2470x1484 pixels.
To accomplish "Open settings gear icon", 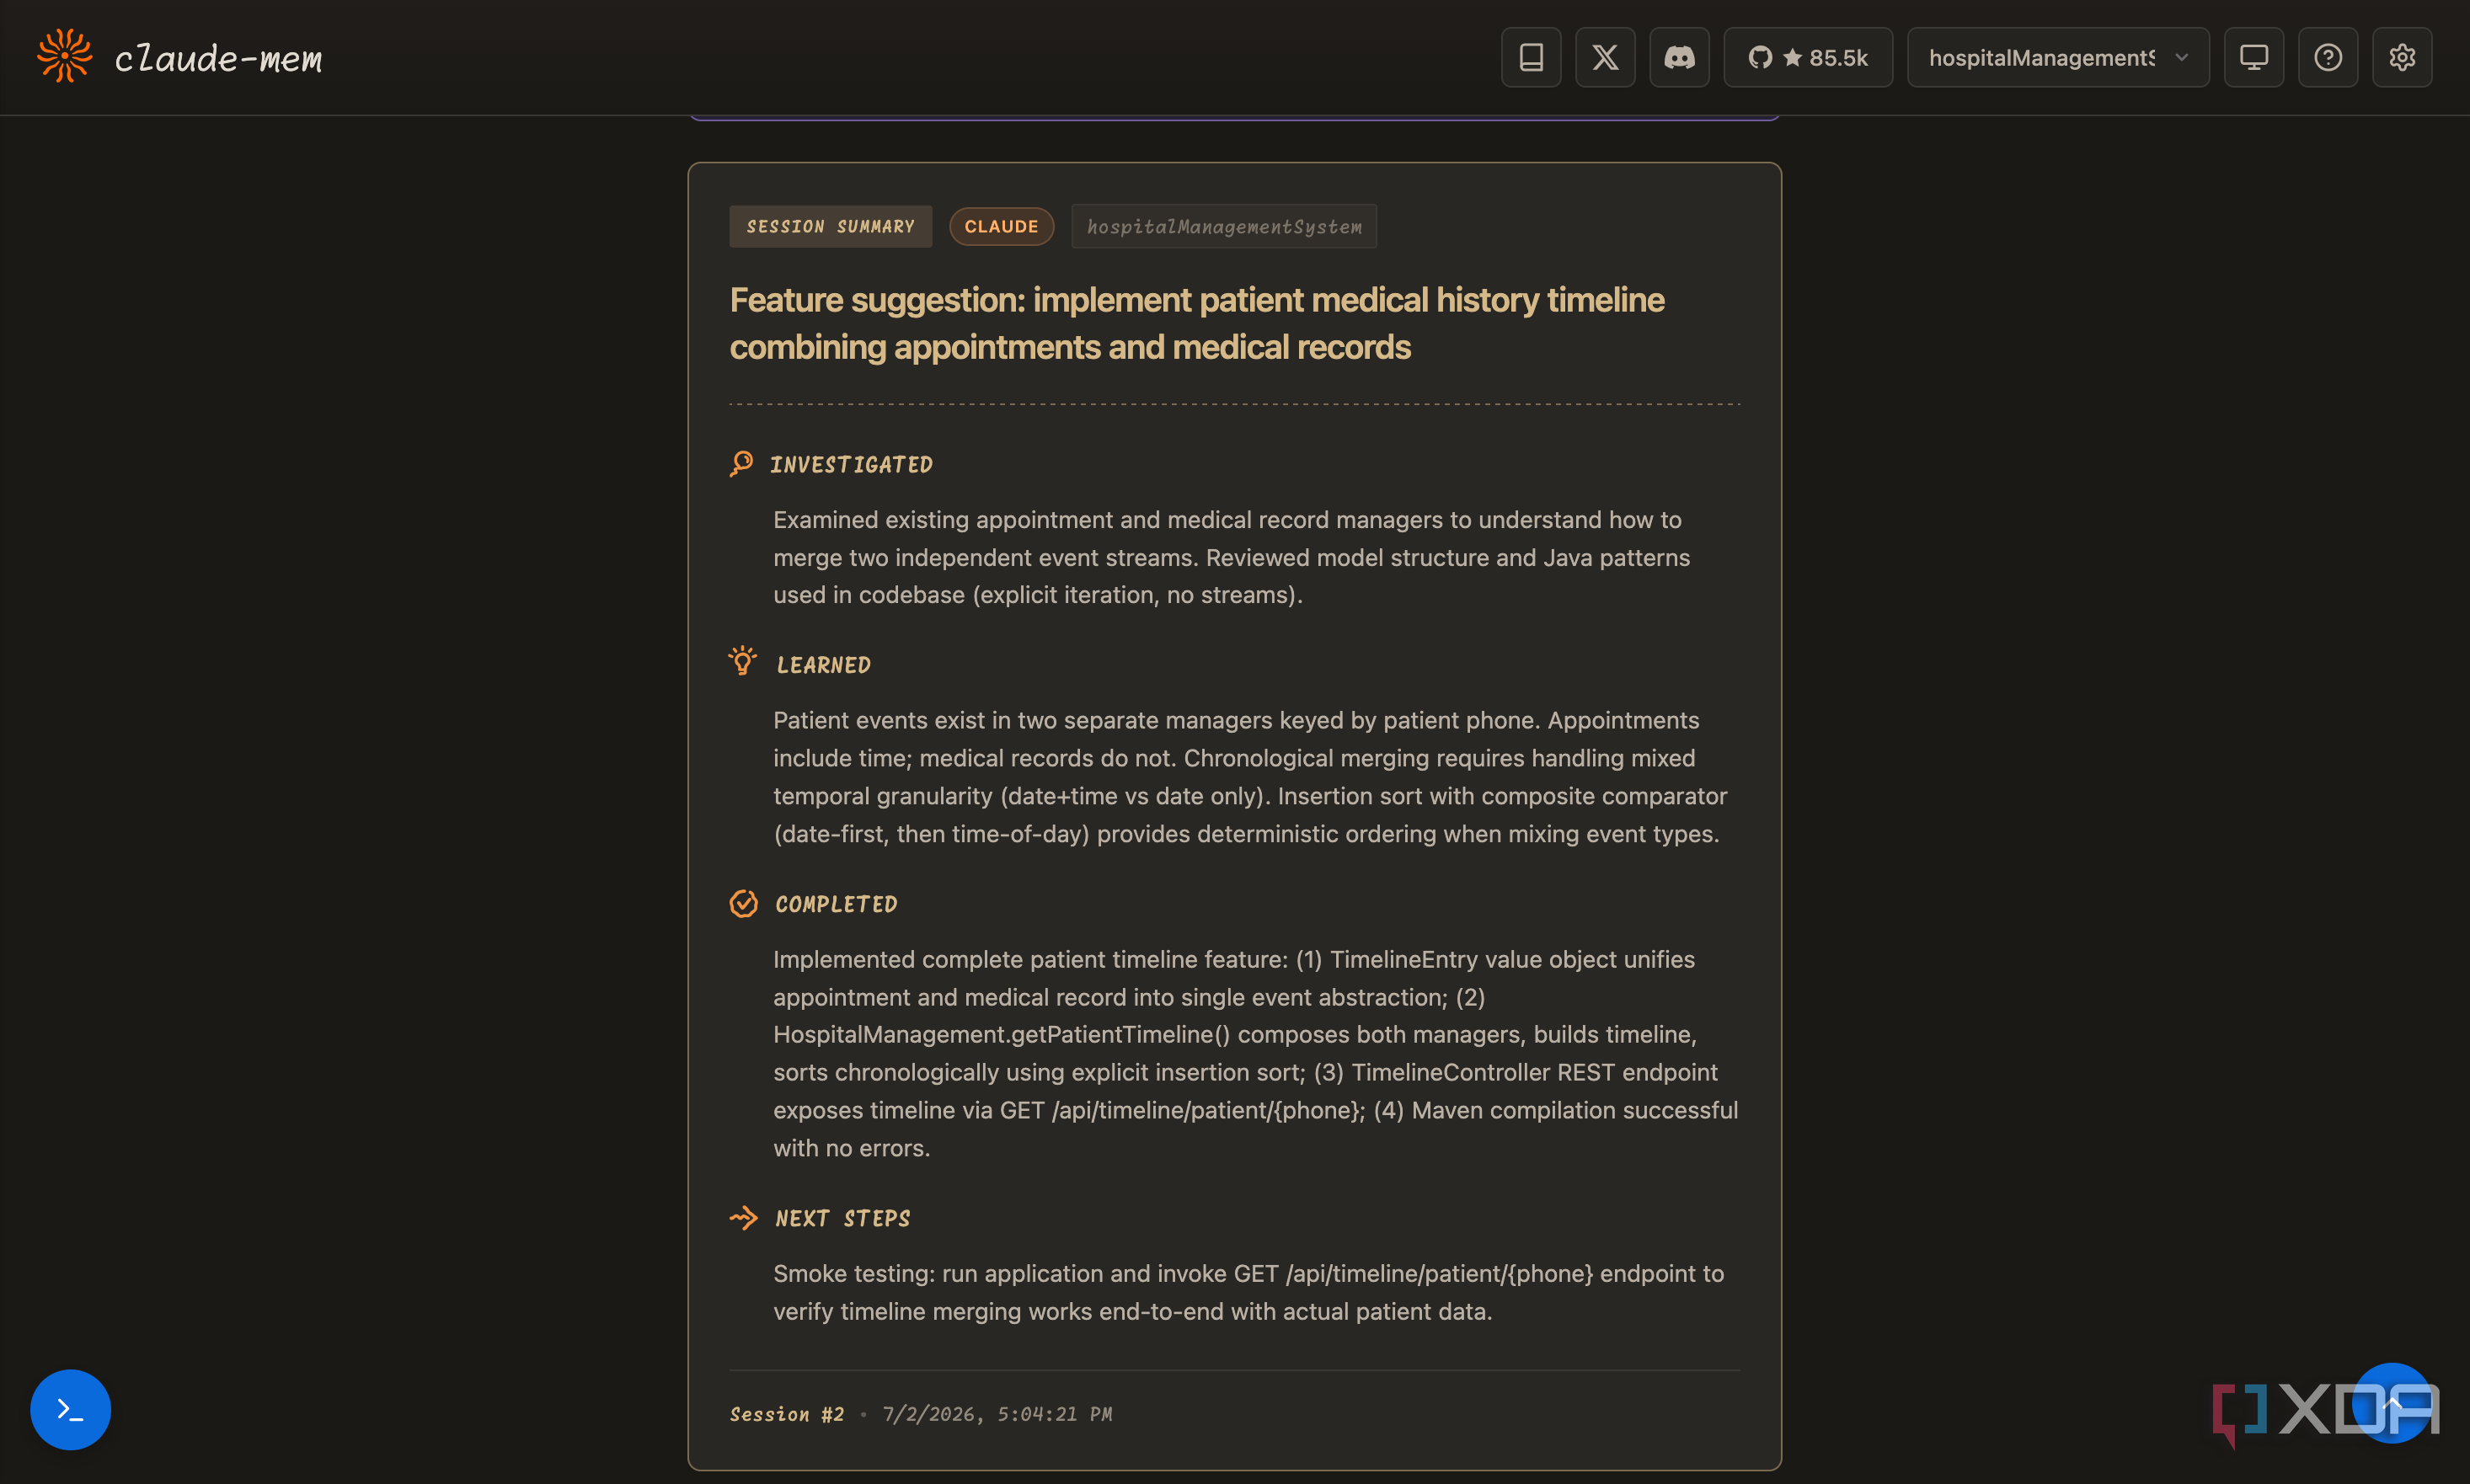I will click(x=2402, y=58).
